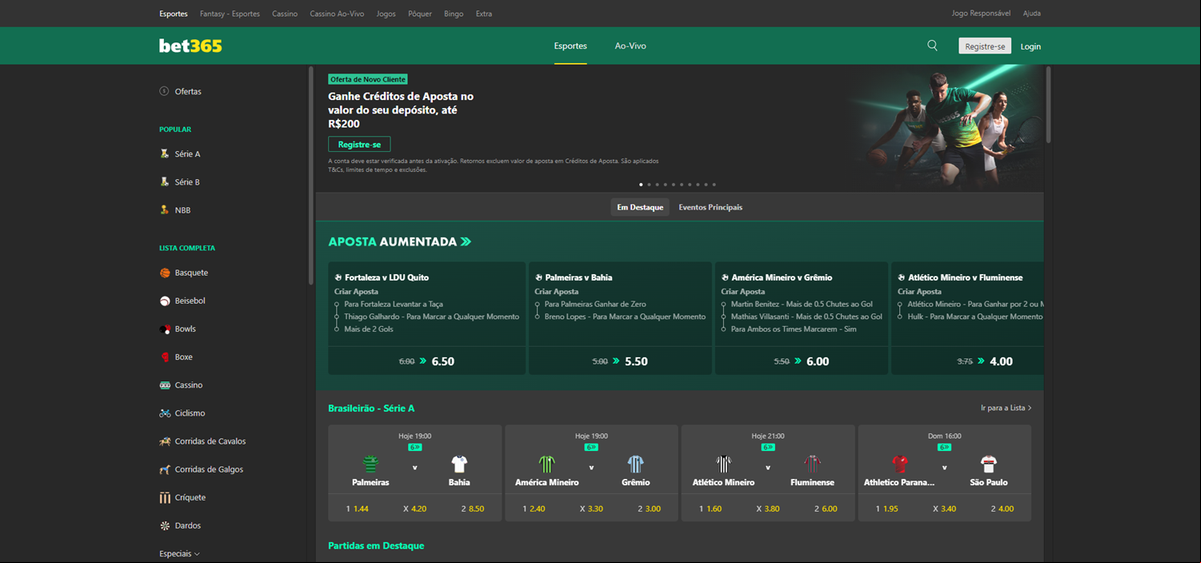Bet on Bahia win at 8.50
This screenshot has height=563, width=1201.
[x=472, y=509]
